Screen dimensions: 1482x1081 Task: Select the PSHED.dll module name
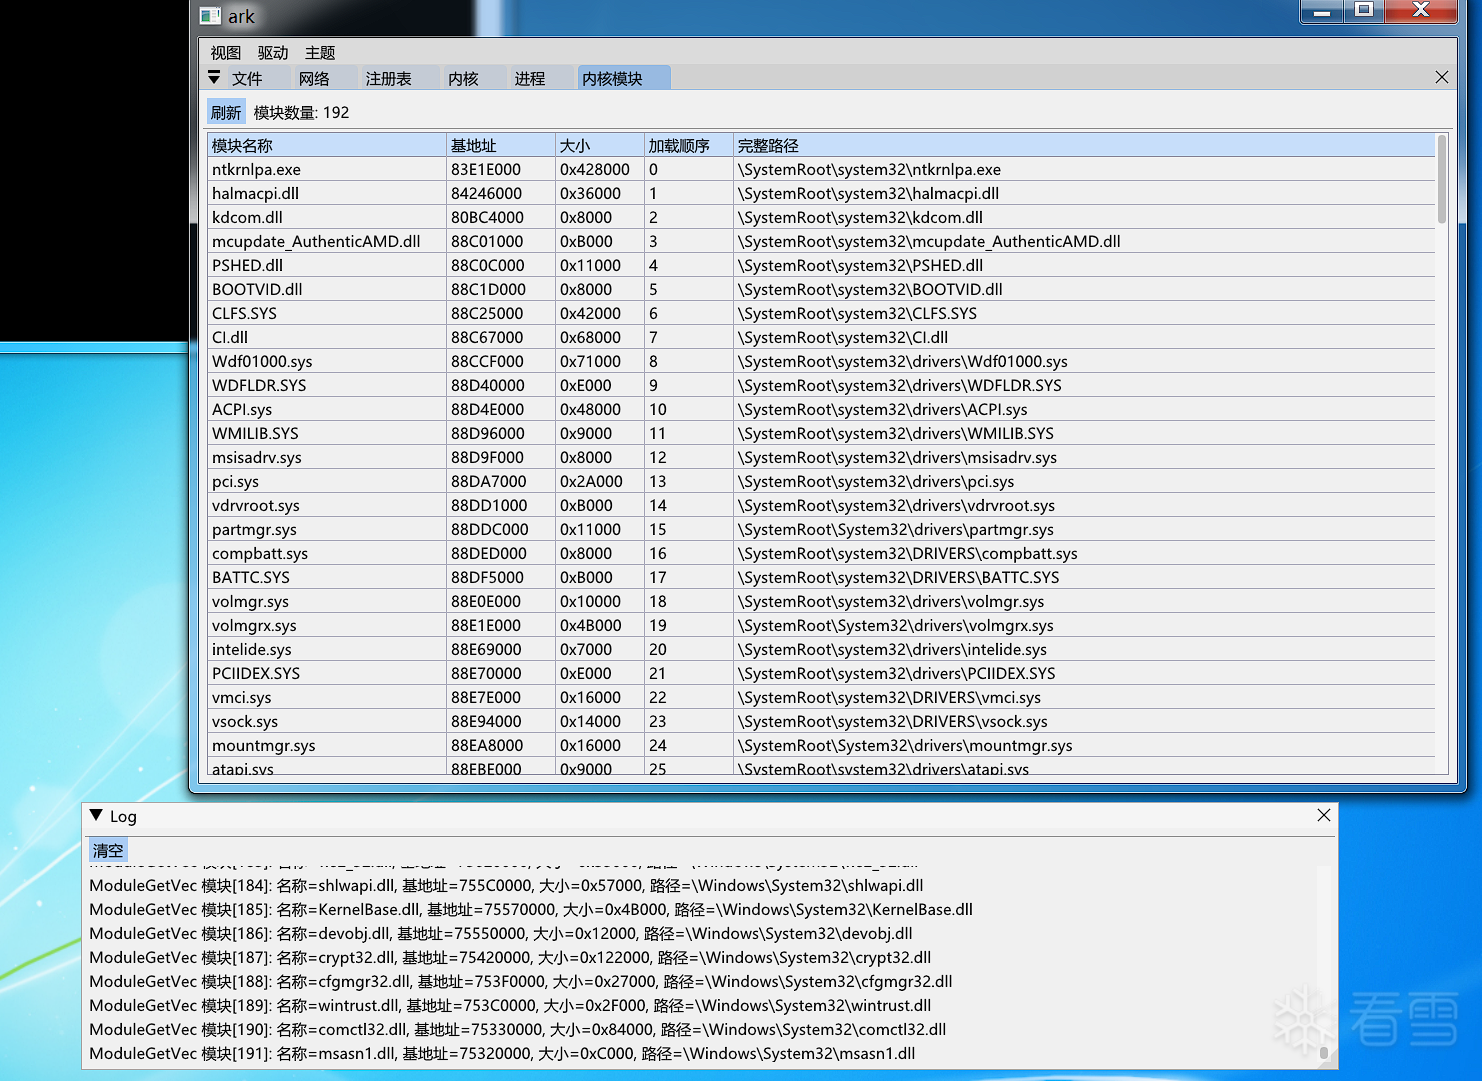(x=247, y=265)
